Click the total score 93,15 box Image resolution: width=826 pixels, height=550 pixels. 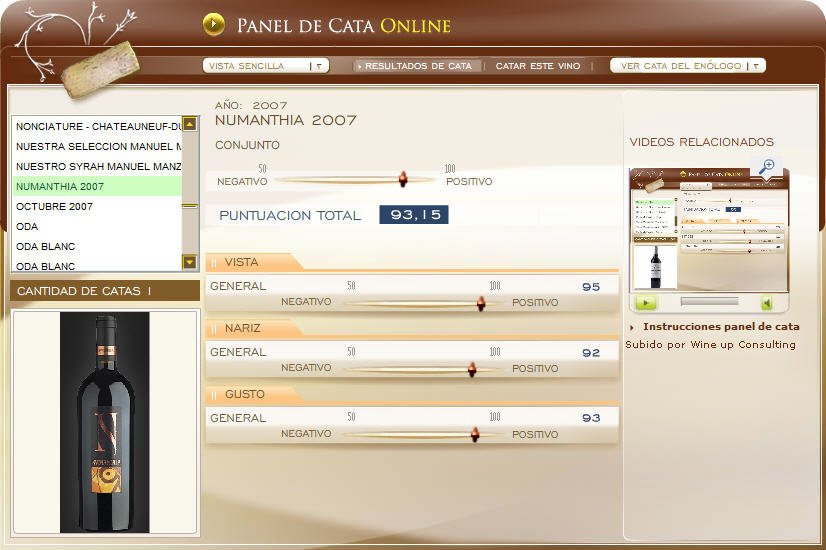[414, 214]
